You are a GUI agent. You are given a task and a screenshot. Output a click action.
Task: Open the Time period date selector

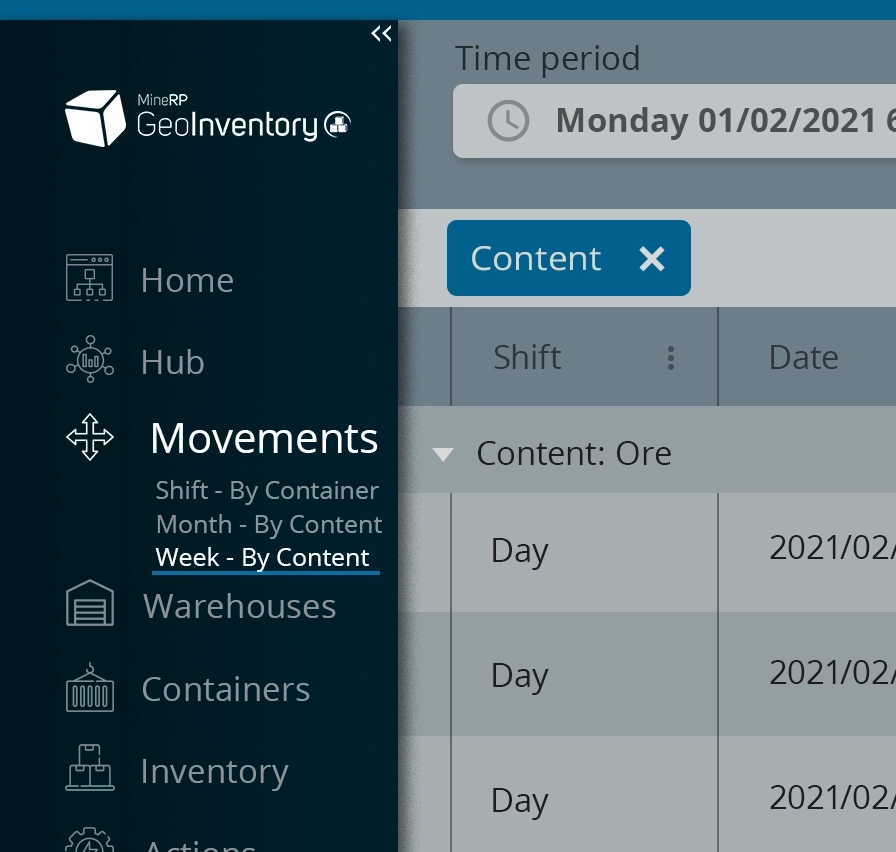[700, 121]
